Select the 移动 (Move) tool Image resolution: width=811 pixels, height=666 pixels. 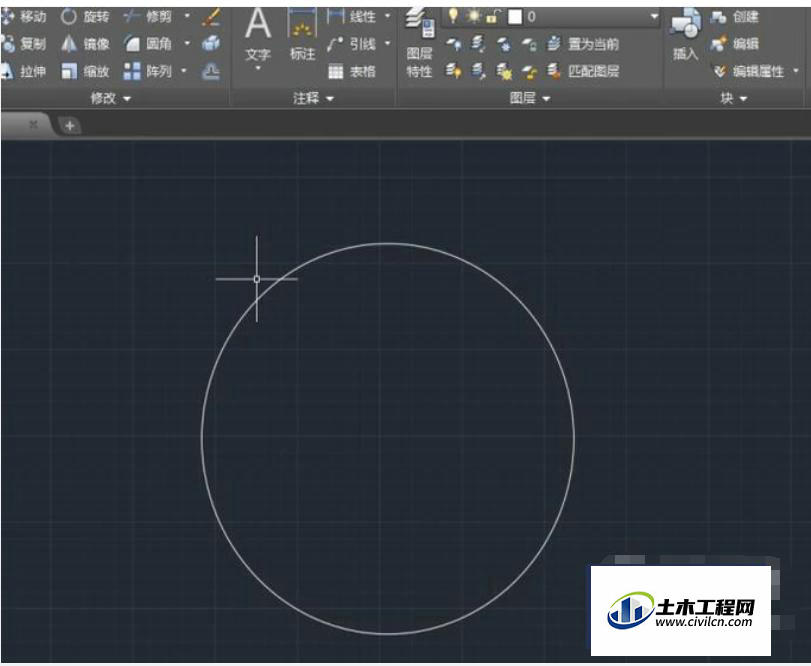(24, 17)
